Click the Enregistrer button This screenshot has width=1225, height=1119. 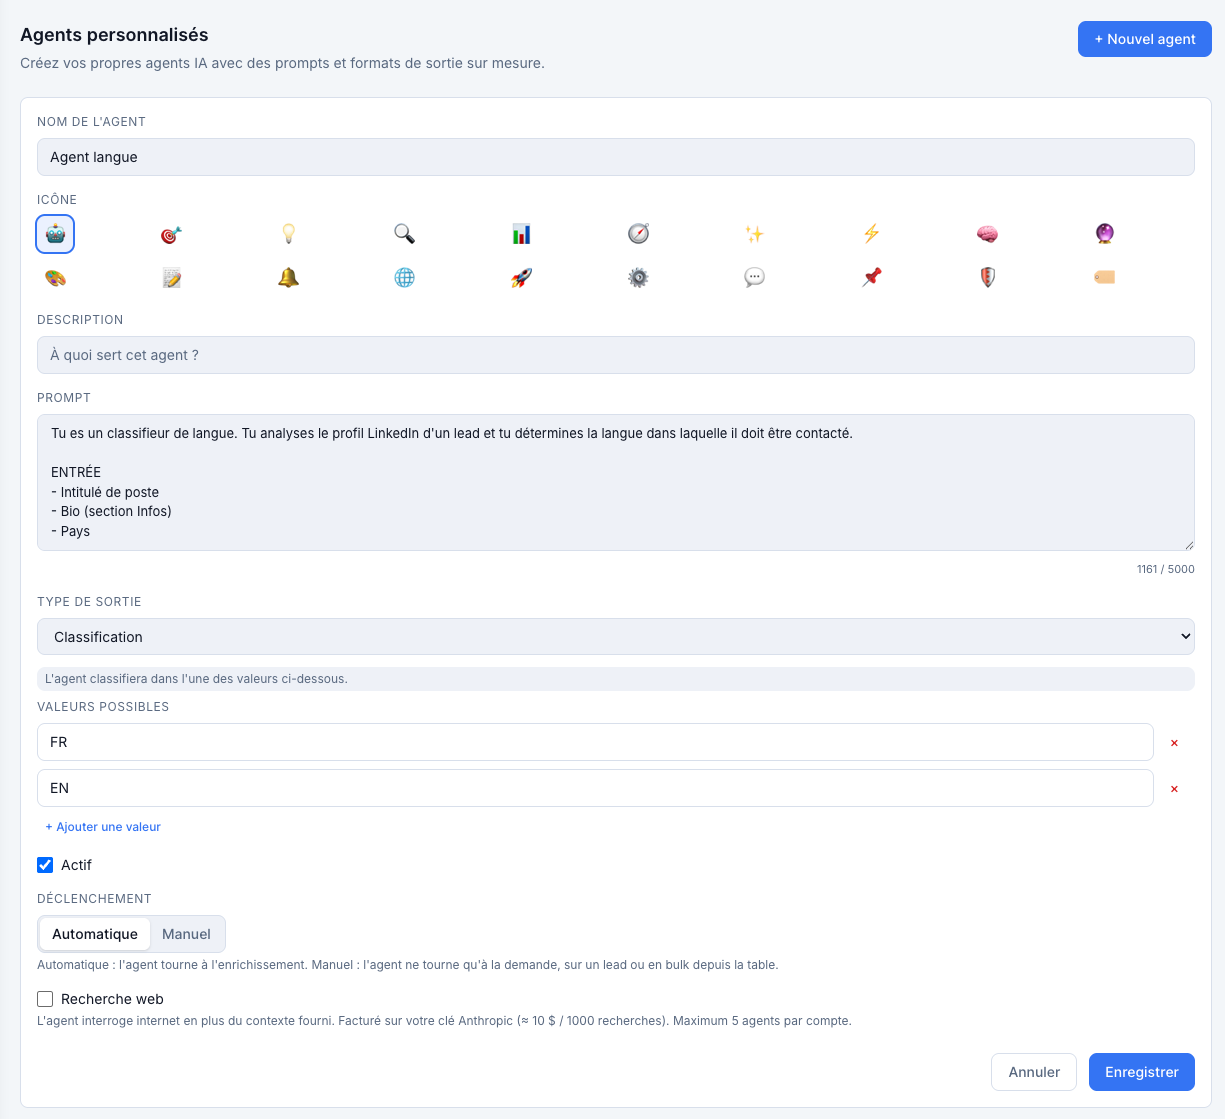1142,1072
